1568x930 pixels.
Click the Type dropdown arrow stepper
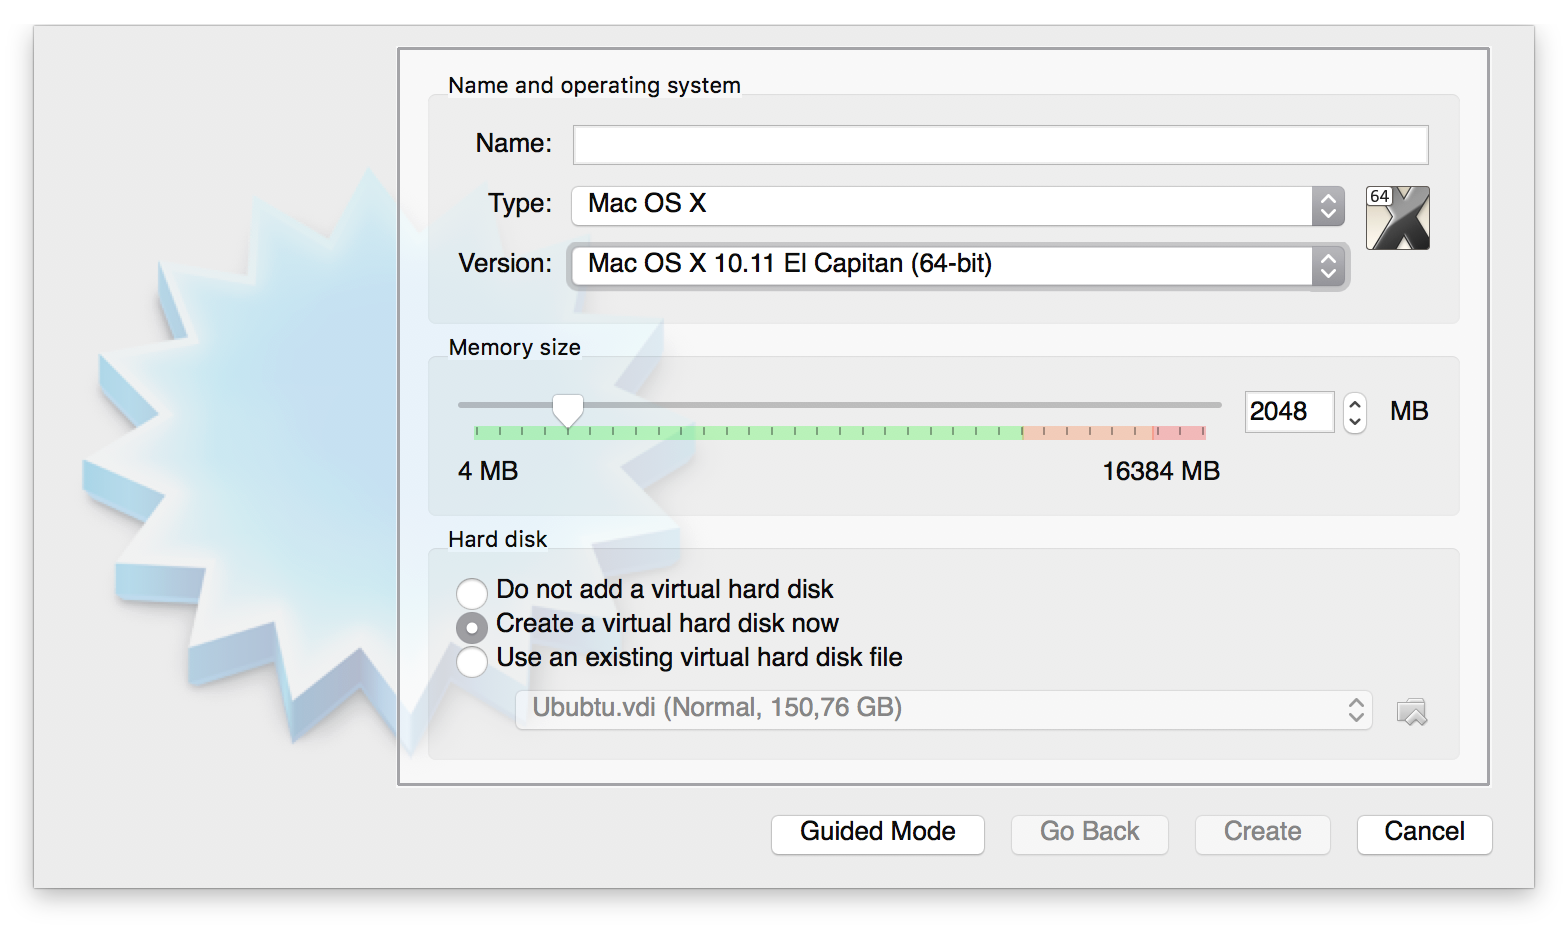1328,205
